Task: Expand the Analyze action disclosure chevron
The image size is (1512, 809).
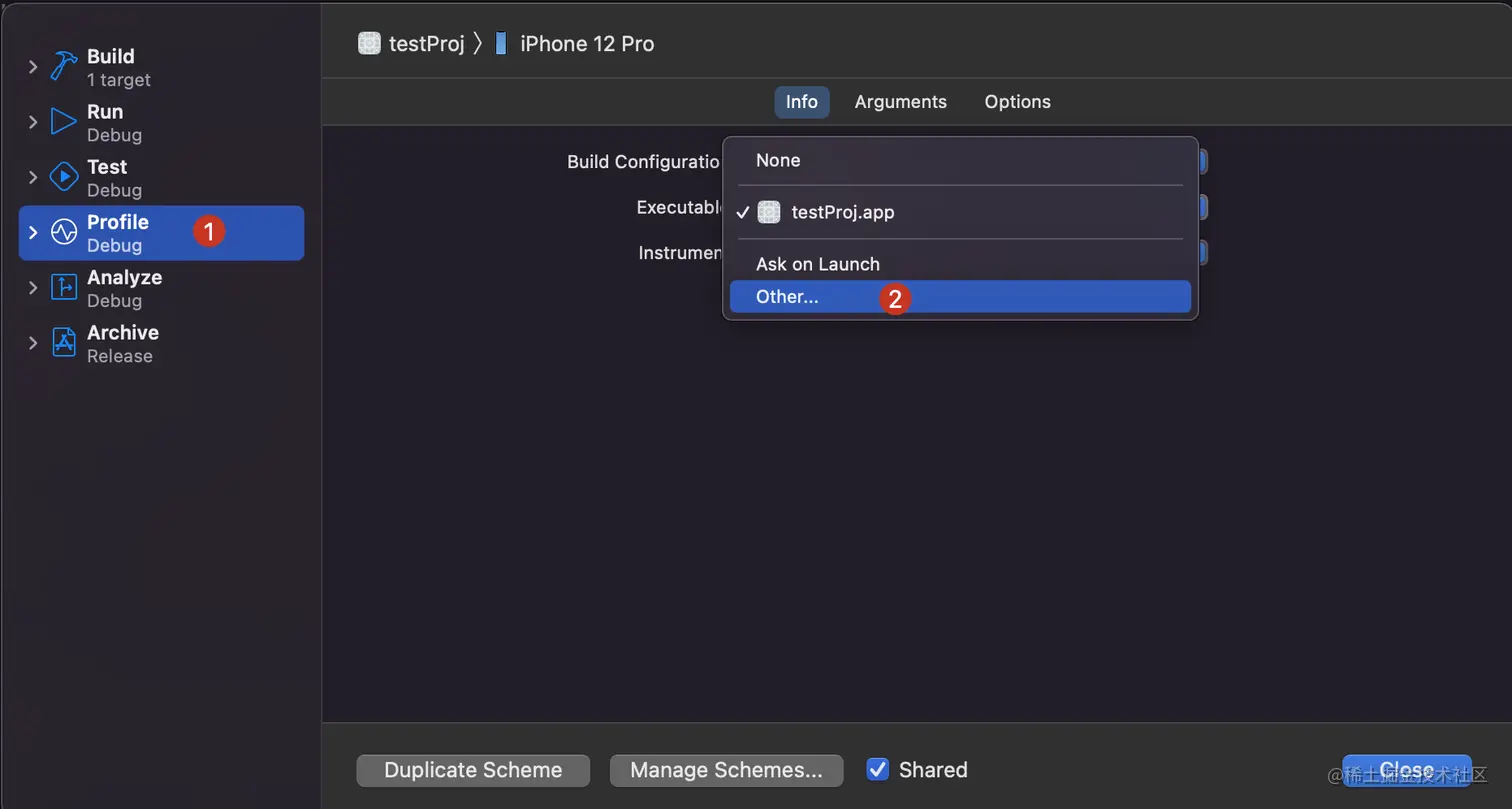Action: point(33,288)
